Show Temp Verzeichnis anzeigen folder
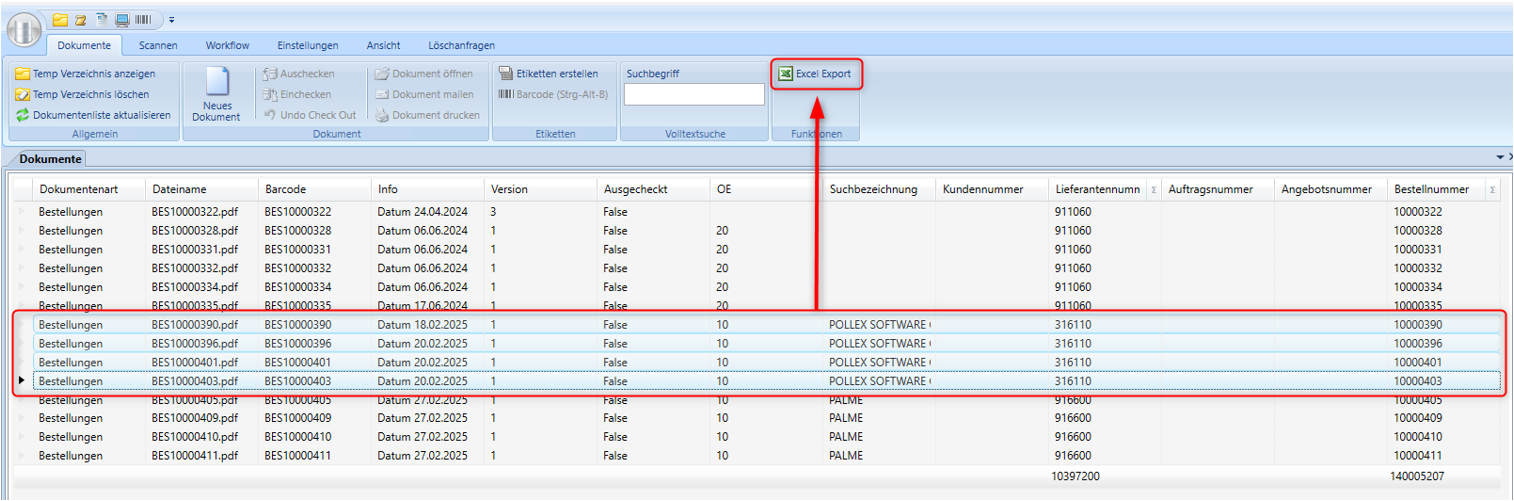The width and height of the screenshot is (1514, 501). pyautogui.click(x=85, y=73)
